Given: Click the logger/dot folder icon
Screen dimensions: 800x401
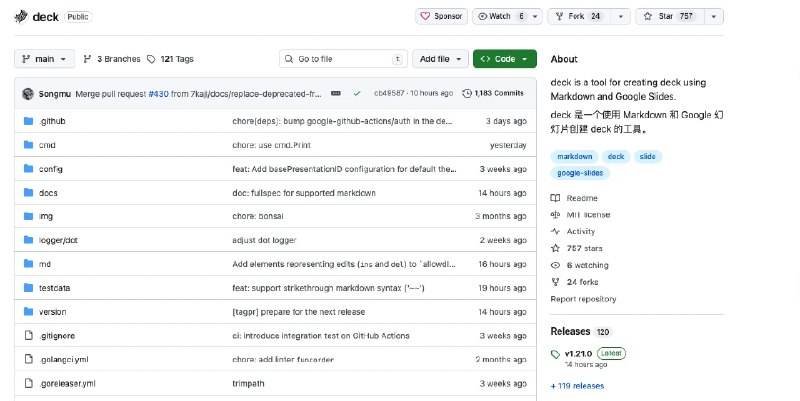Looking at the screenshot, I should coord(29,240).
